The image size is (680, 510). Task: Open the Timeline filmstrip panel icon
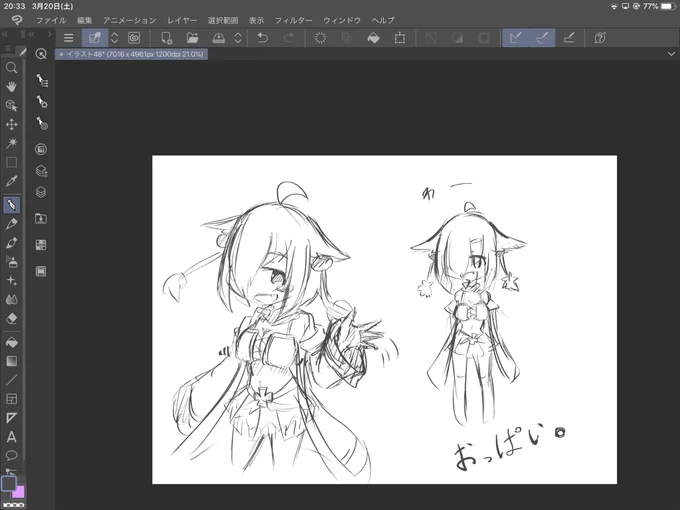click(x=41, y=271)
